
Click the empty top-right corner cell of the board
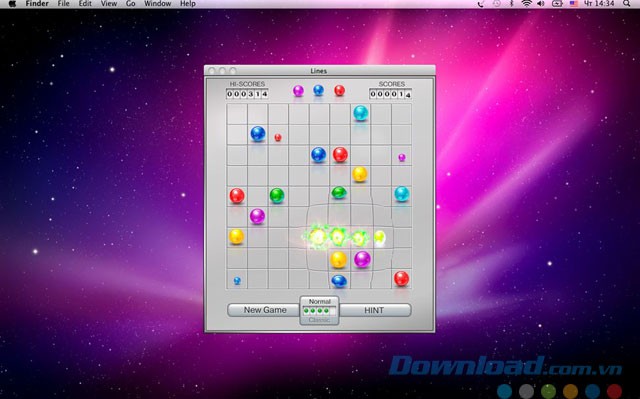[x=402, y=114]
